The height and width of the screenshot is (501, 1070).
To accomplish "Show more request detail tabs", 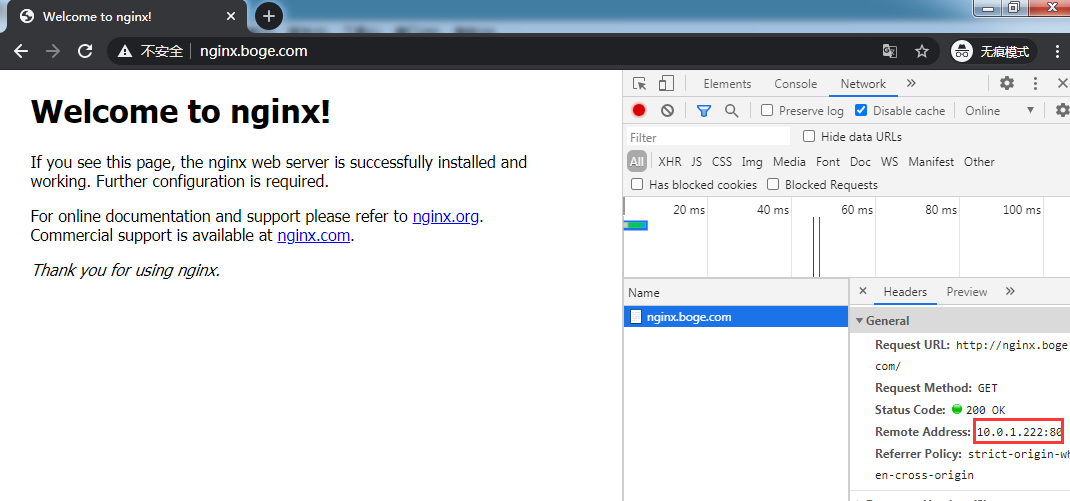I will point(1010,291).
